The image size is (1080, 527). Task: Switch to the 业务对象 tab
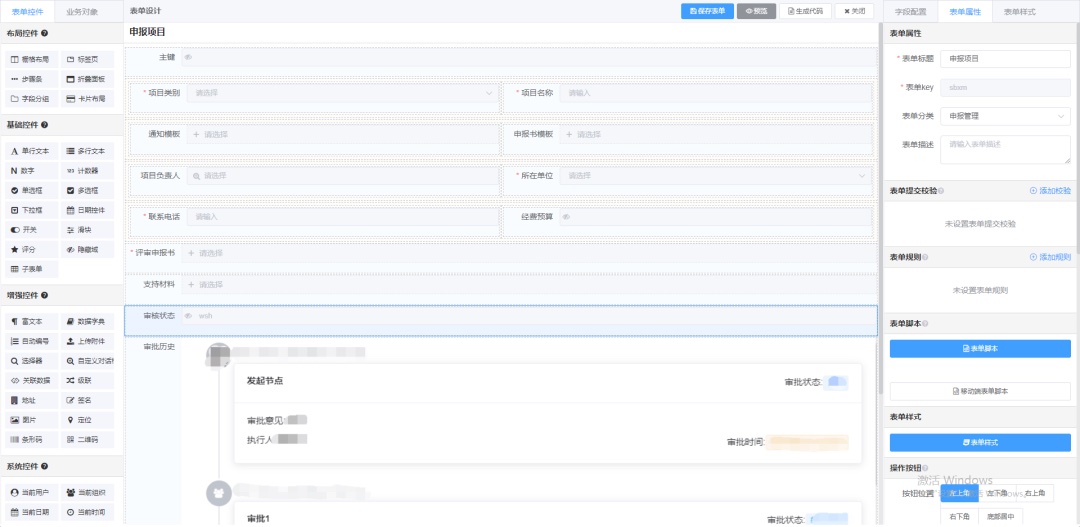click(x=82, y=12)
